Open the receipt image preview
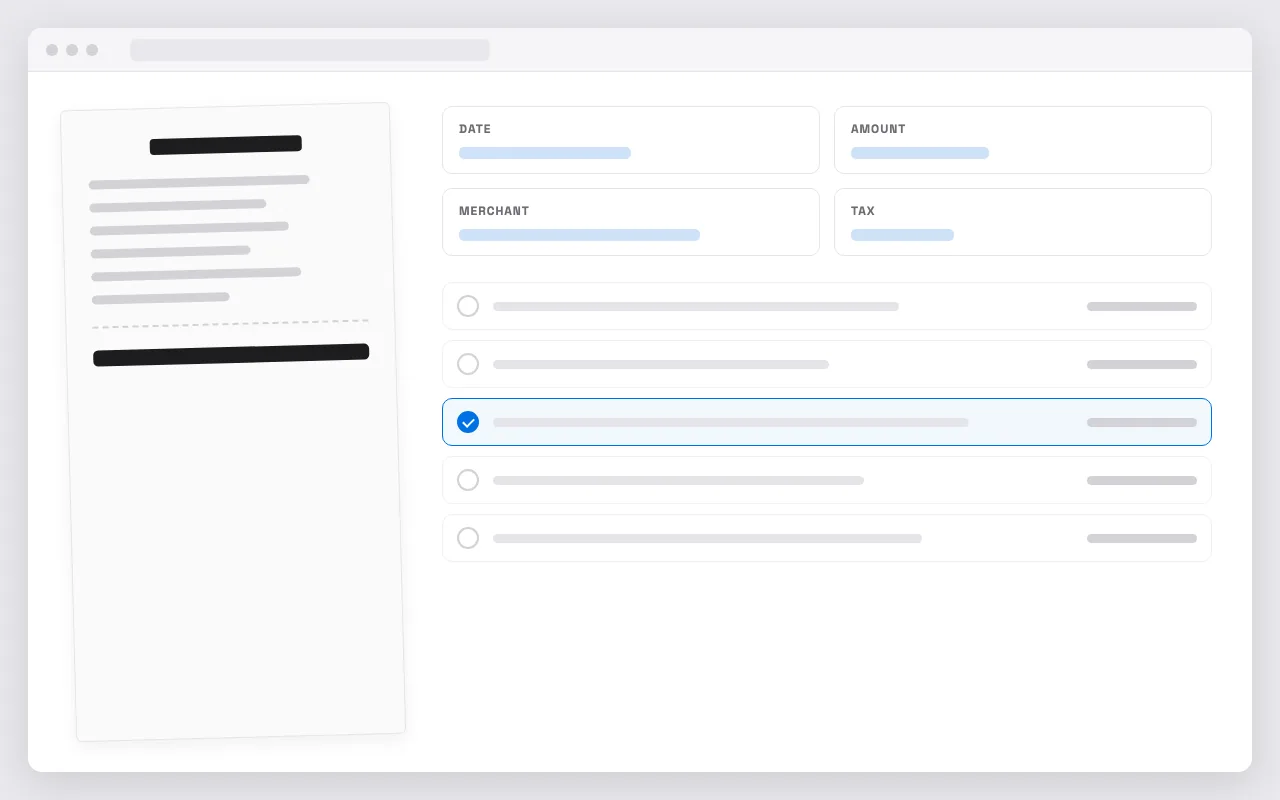 tap(233, 422)
